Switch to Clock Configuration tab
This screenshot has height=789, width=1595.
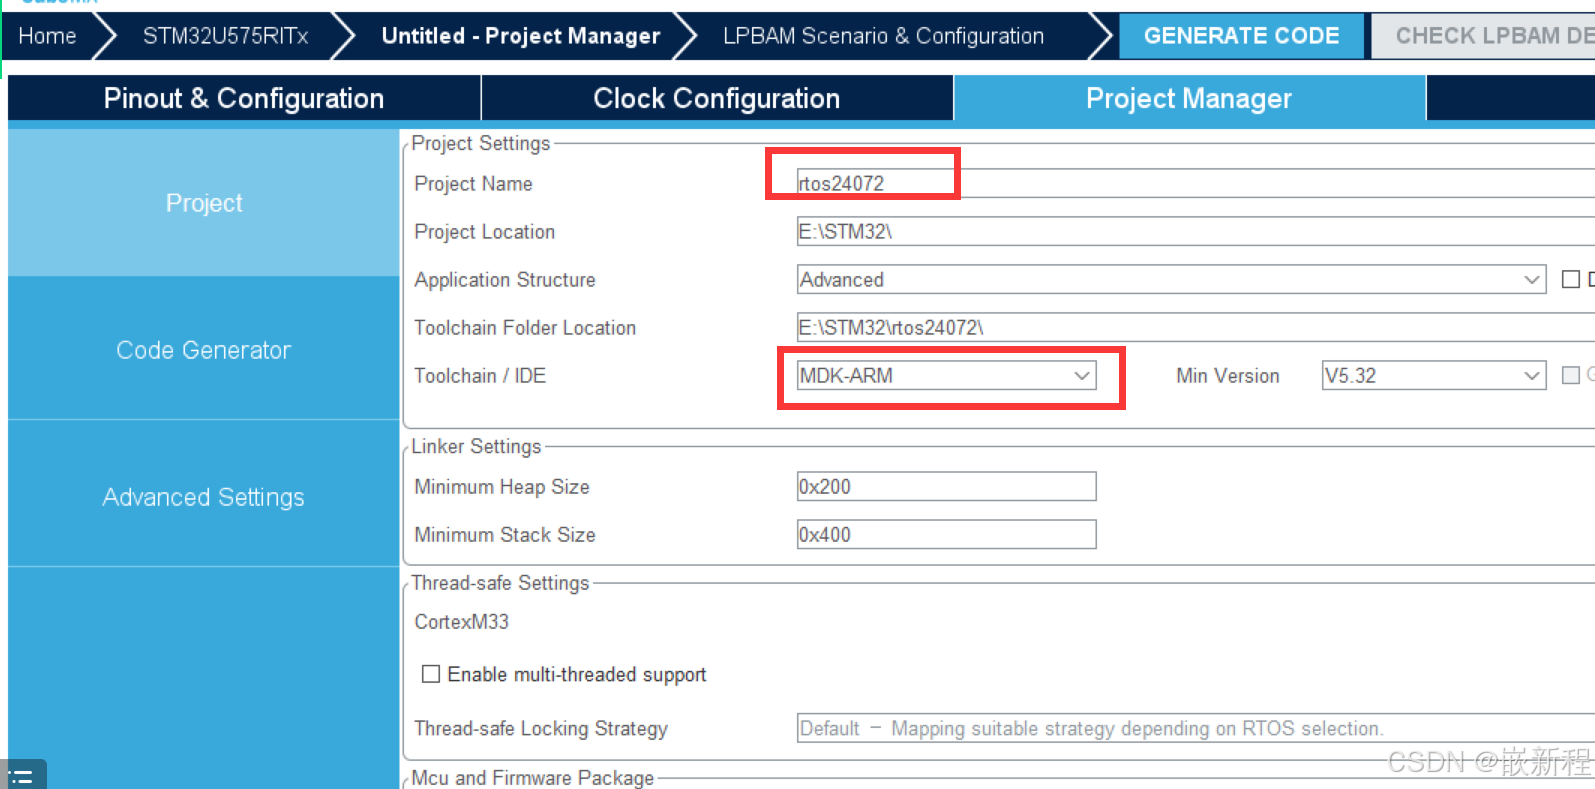coord(717,98)
